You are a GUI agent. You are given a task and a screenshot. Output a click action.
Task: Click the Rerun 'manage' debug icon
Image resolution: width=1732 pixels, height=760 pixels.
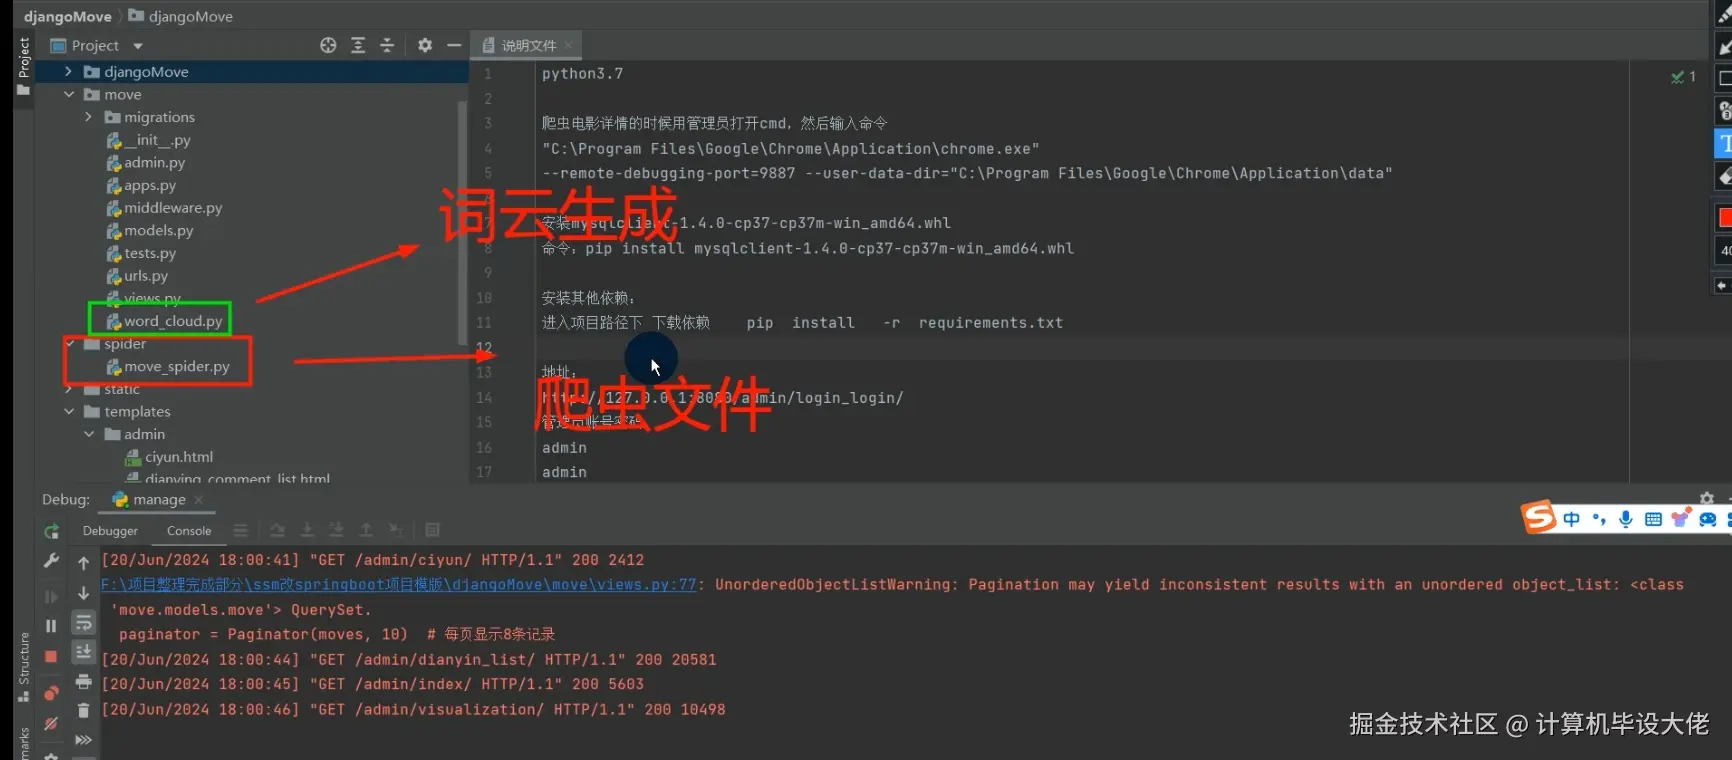pos(52,531)
